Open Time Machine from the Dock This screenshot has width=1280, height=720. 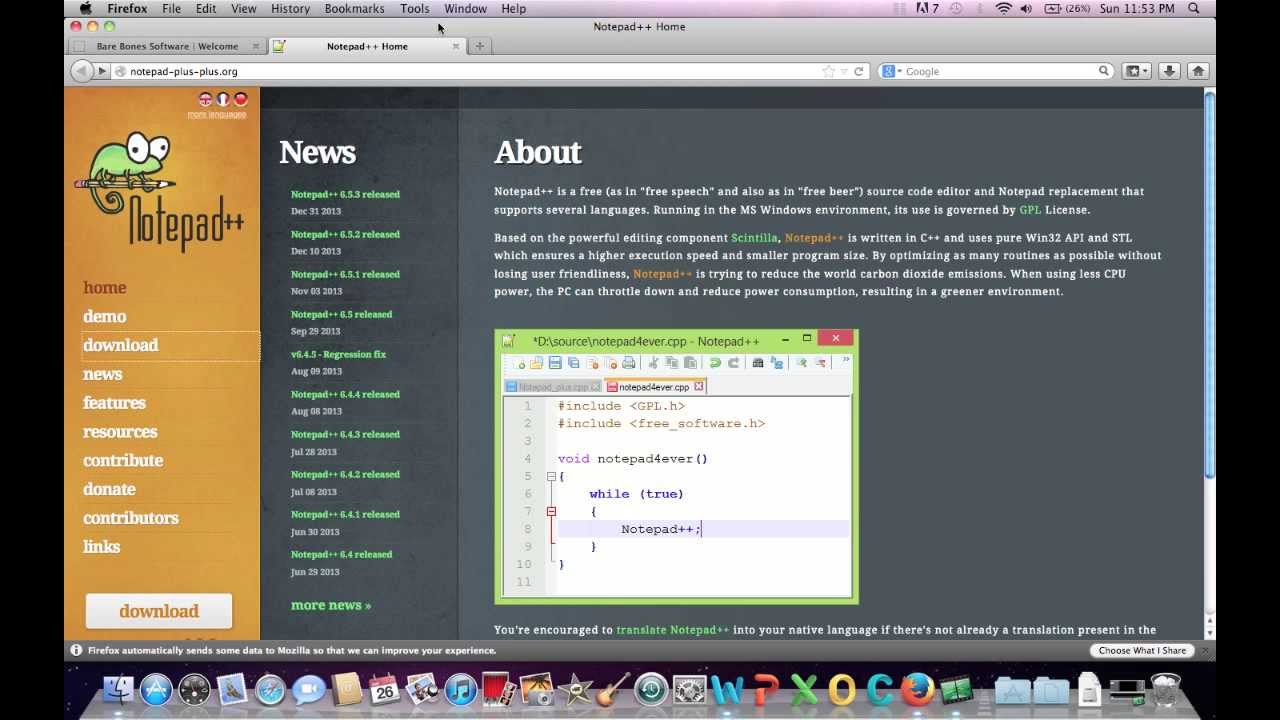point(651,690)
